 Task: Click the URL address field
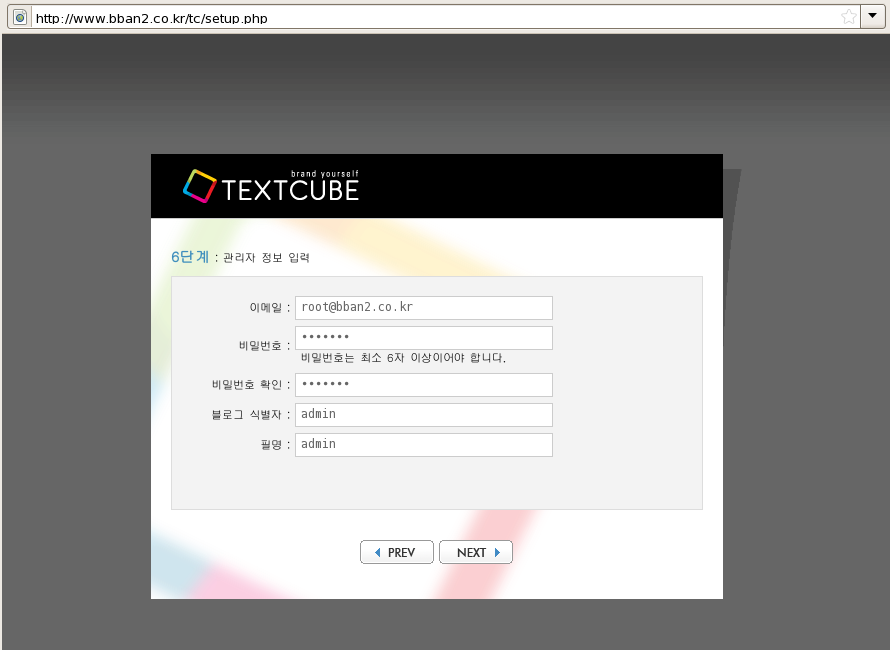(434, 18)
